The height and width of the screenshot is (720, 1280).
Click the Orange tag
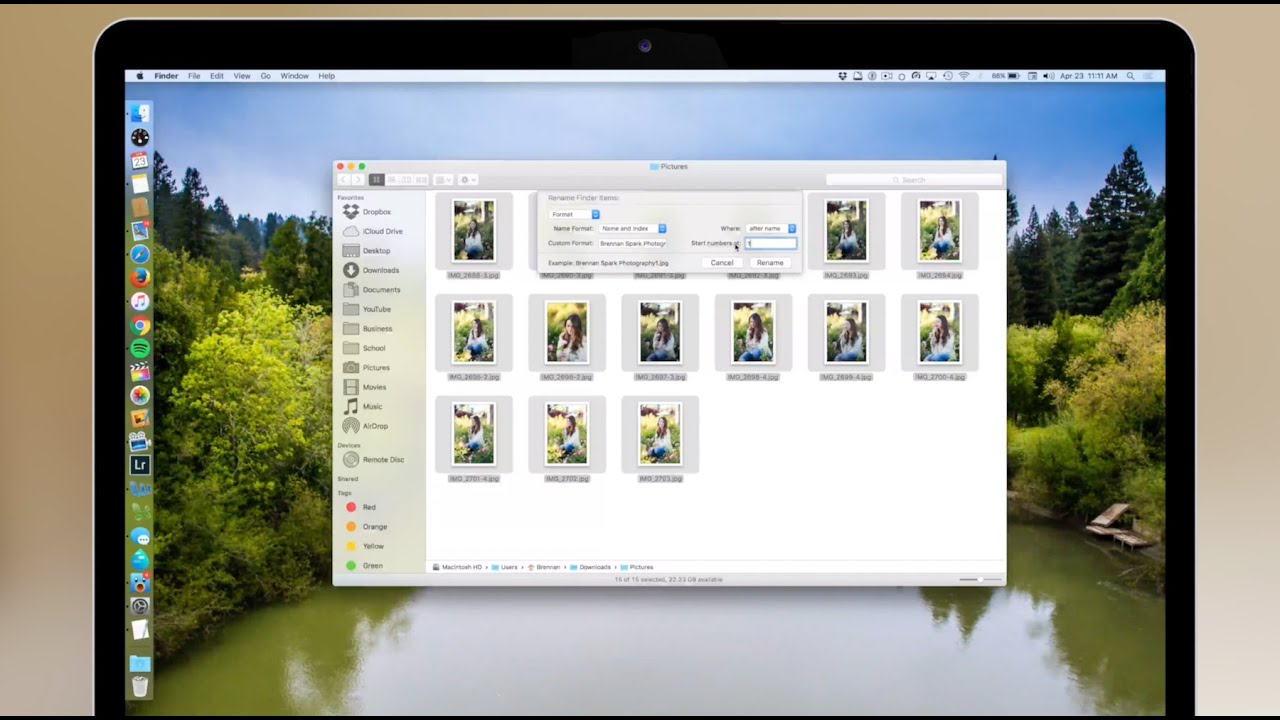coord(367,527)
